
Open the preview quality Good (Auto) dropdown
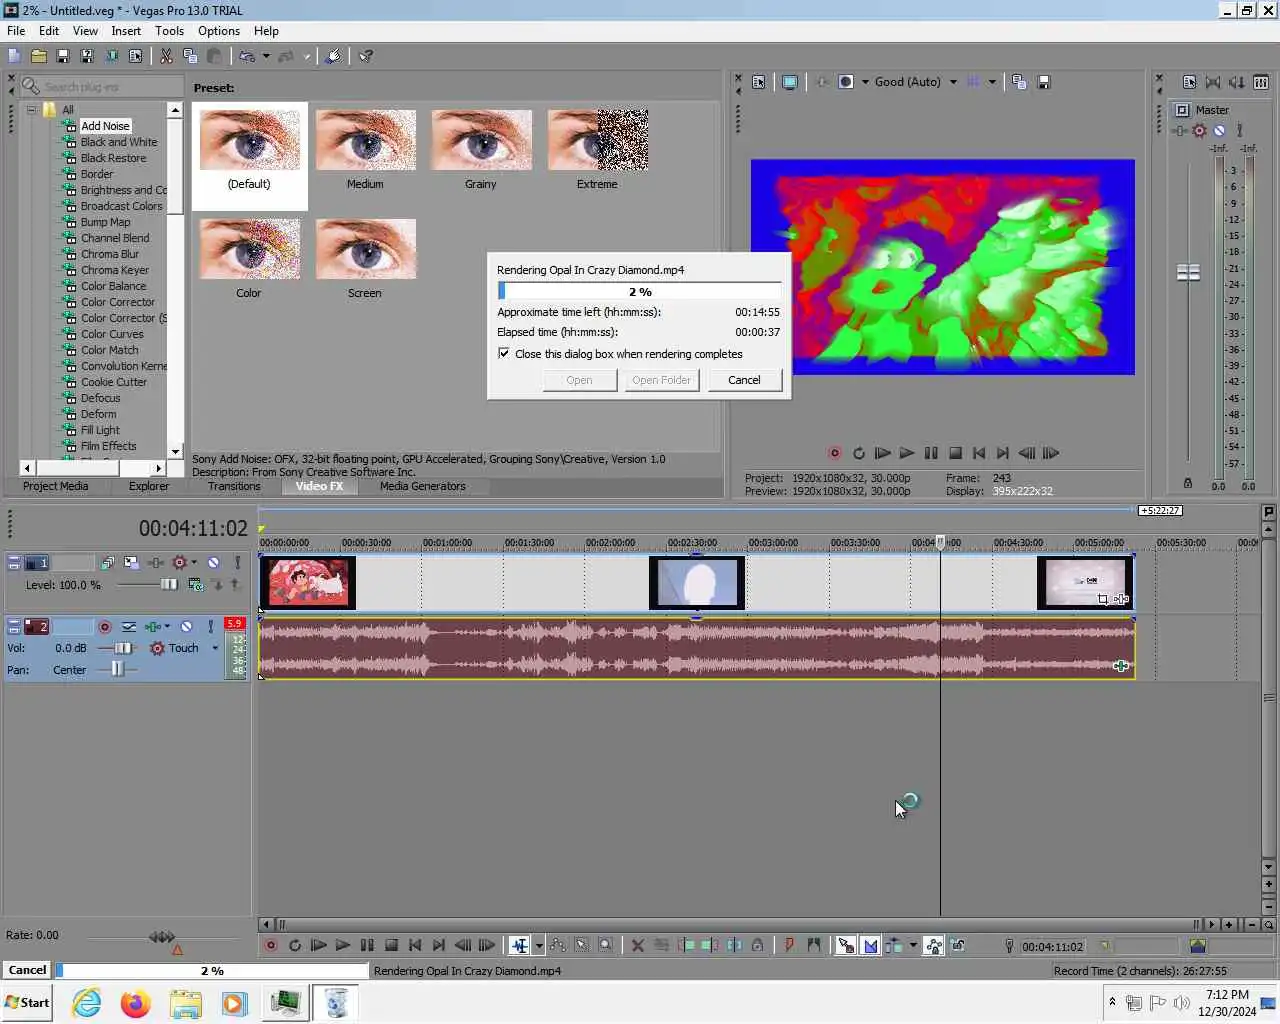953,82
